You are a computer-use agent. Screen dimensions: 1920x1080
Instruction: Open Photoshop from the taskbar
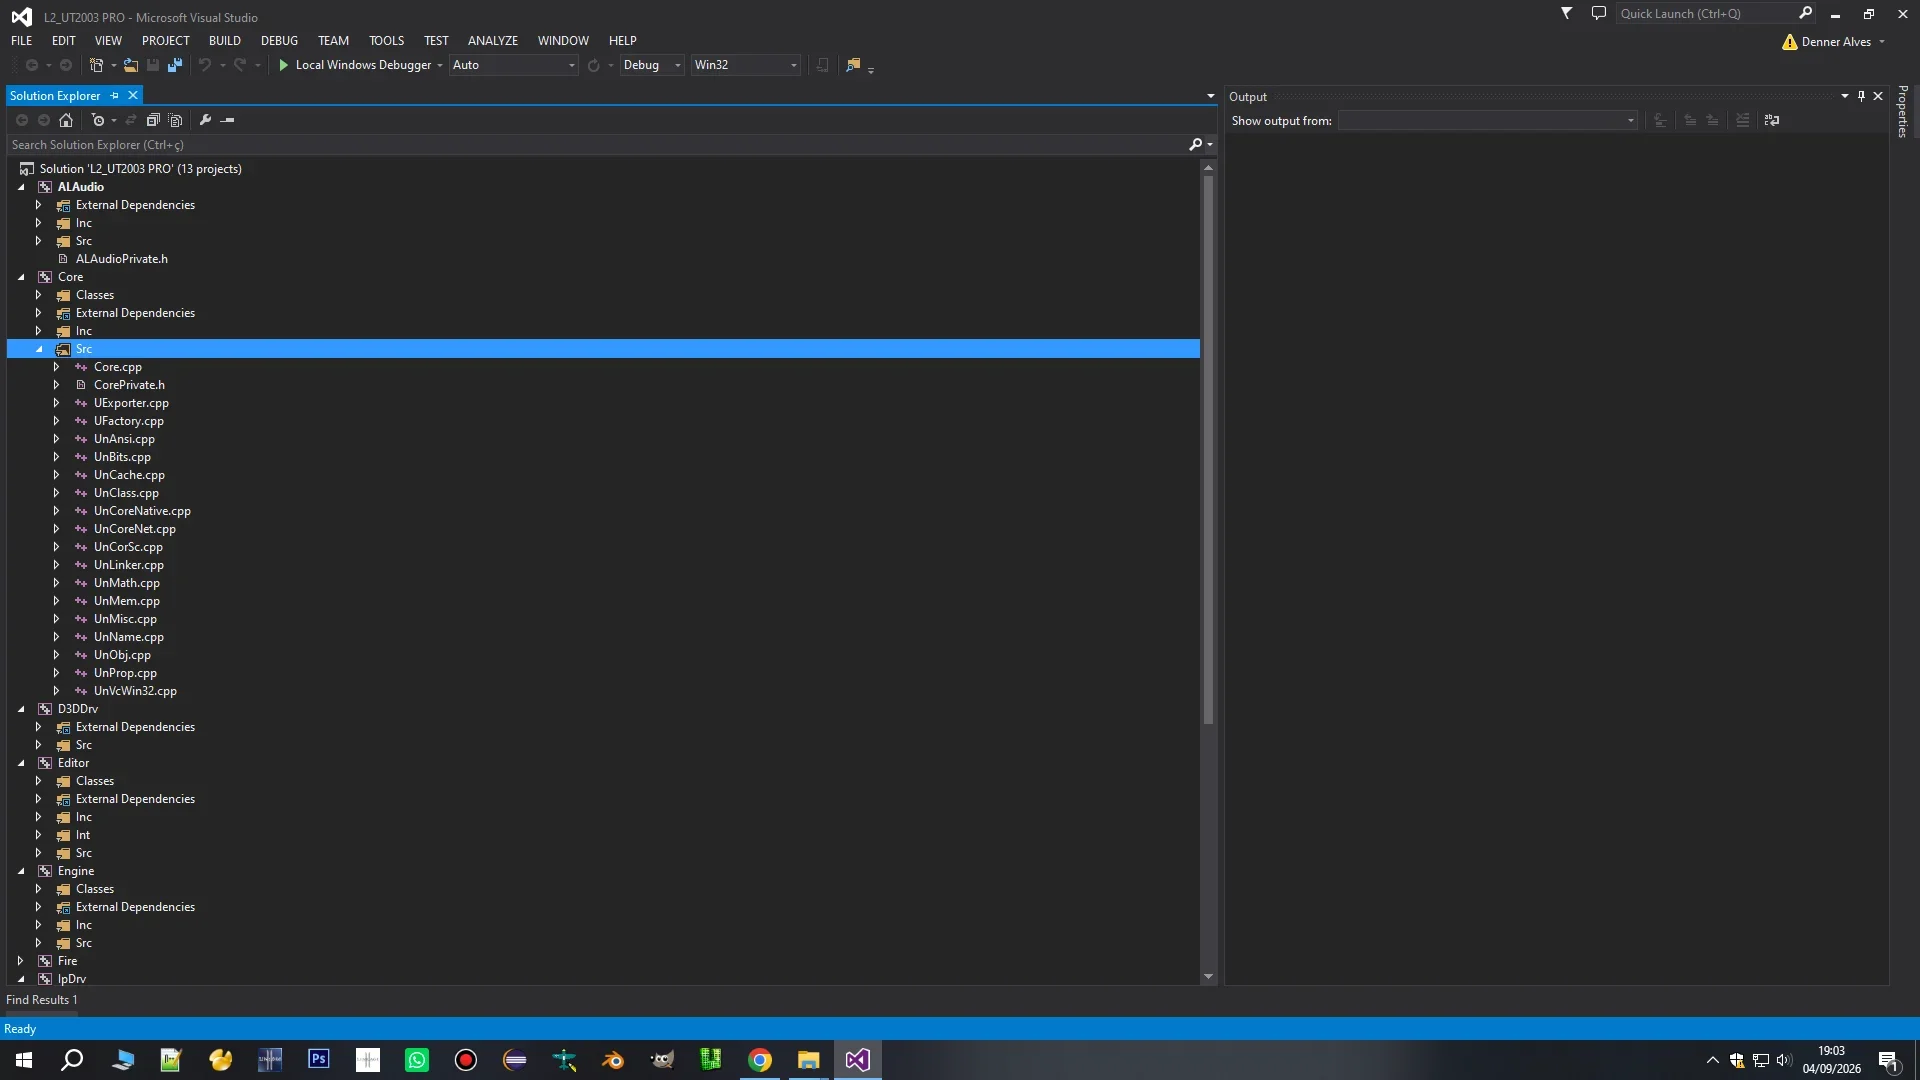[319, 1060]
